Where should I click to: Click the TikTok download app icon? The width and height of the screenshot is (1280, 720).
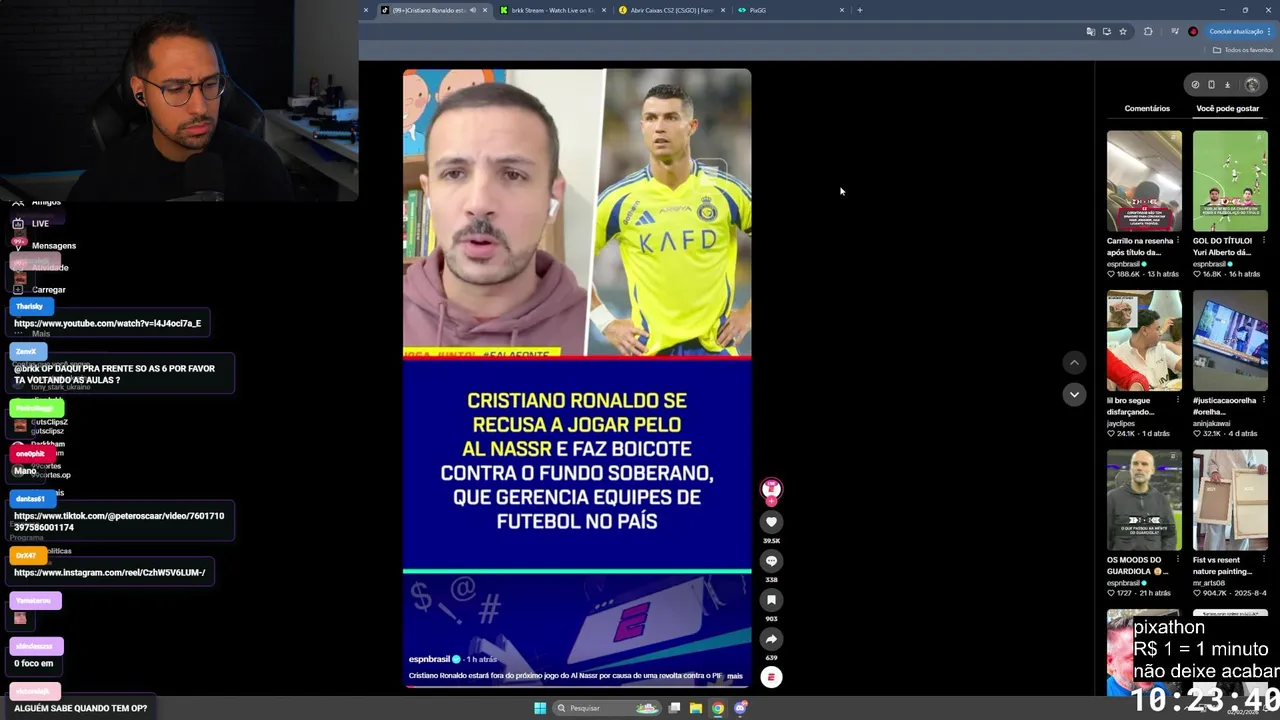click(x=1228, y=85)
